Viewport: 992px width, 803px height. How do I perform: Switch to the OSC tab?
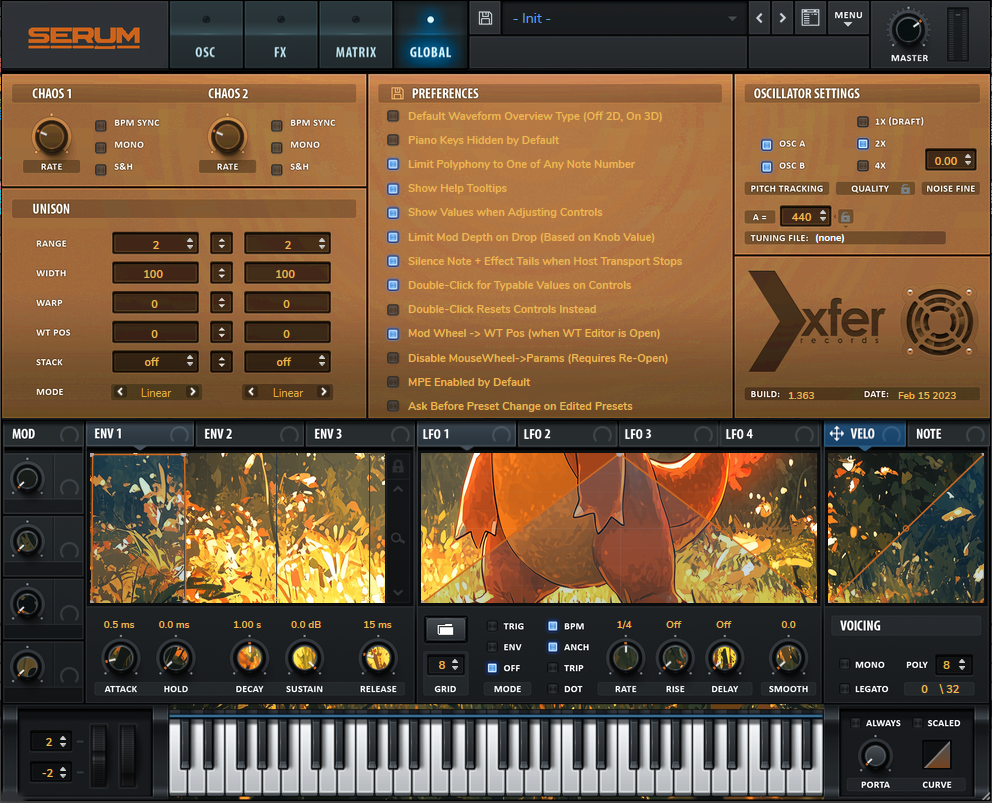click(x=205, y=35)
